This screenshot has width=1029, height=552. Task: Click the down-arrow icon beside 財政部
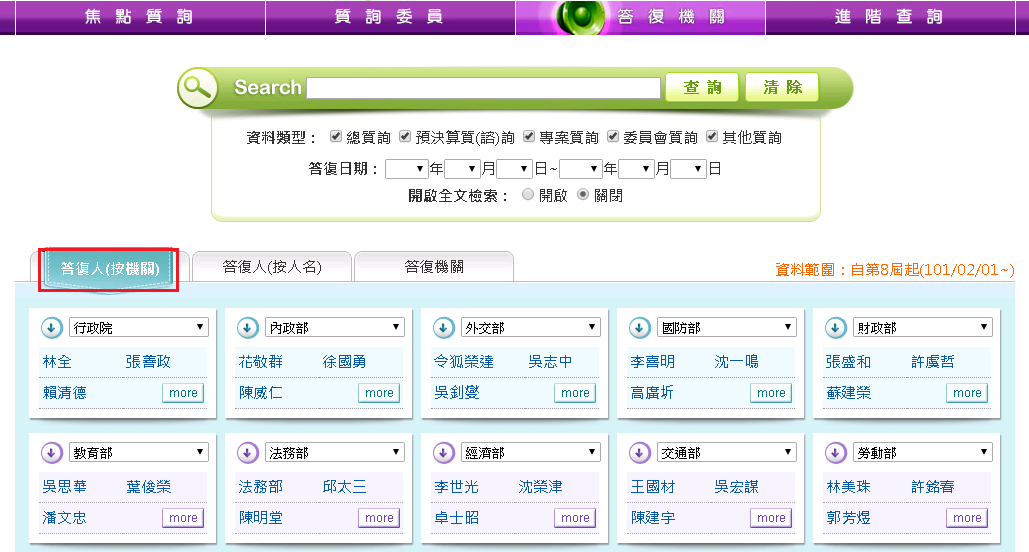click(834, 328)
